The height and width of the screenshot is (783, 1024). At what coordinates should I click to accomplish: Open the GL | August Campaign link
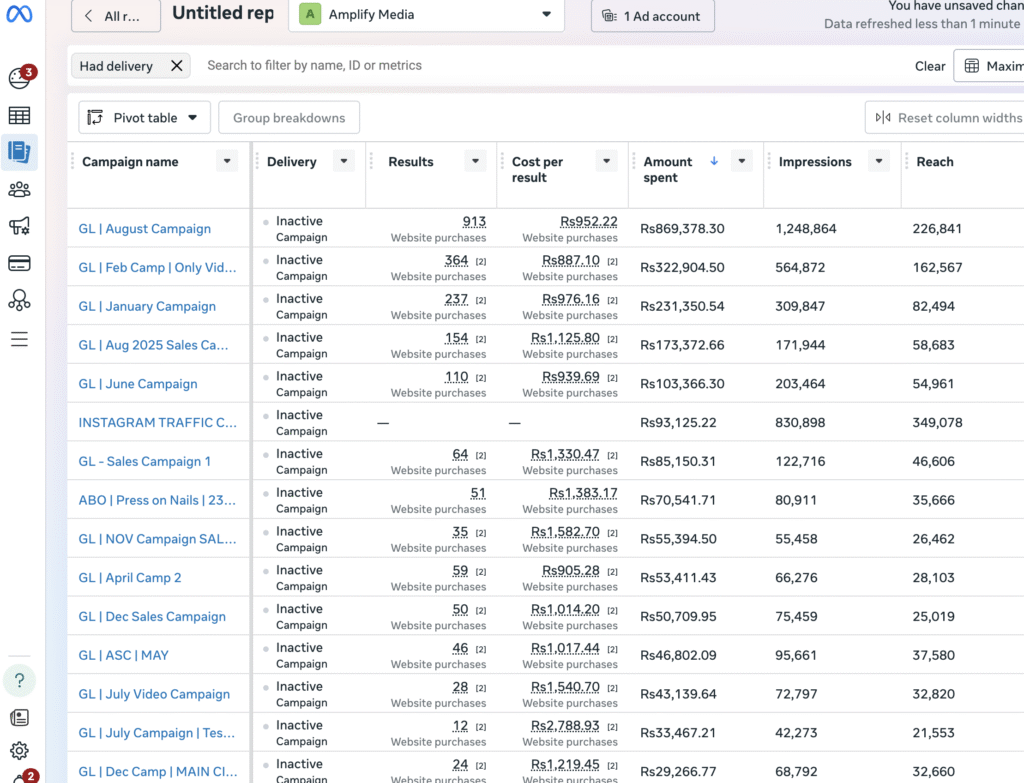[145, 229]
